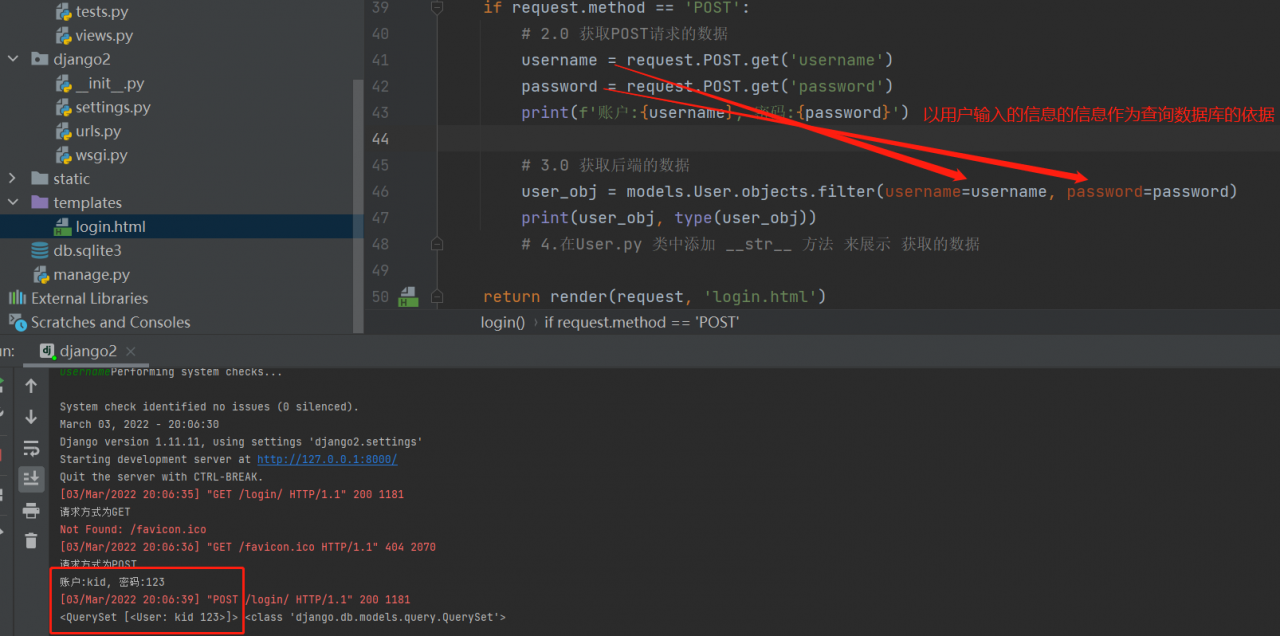Image resolution: width=1280 pixels, height=636 pixels.
Task: Switch to the django2 run tab
Action: (88, 351)
